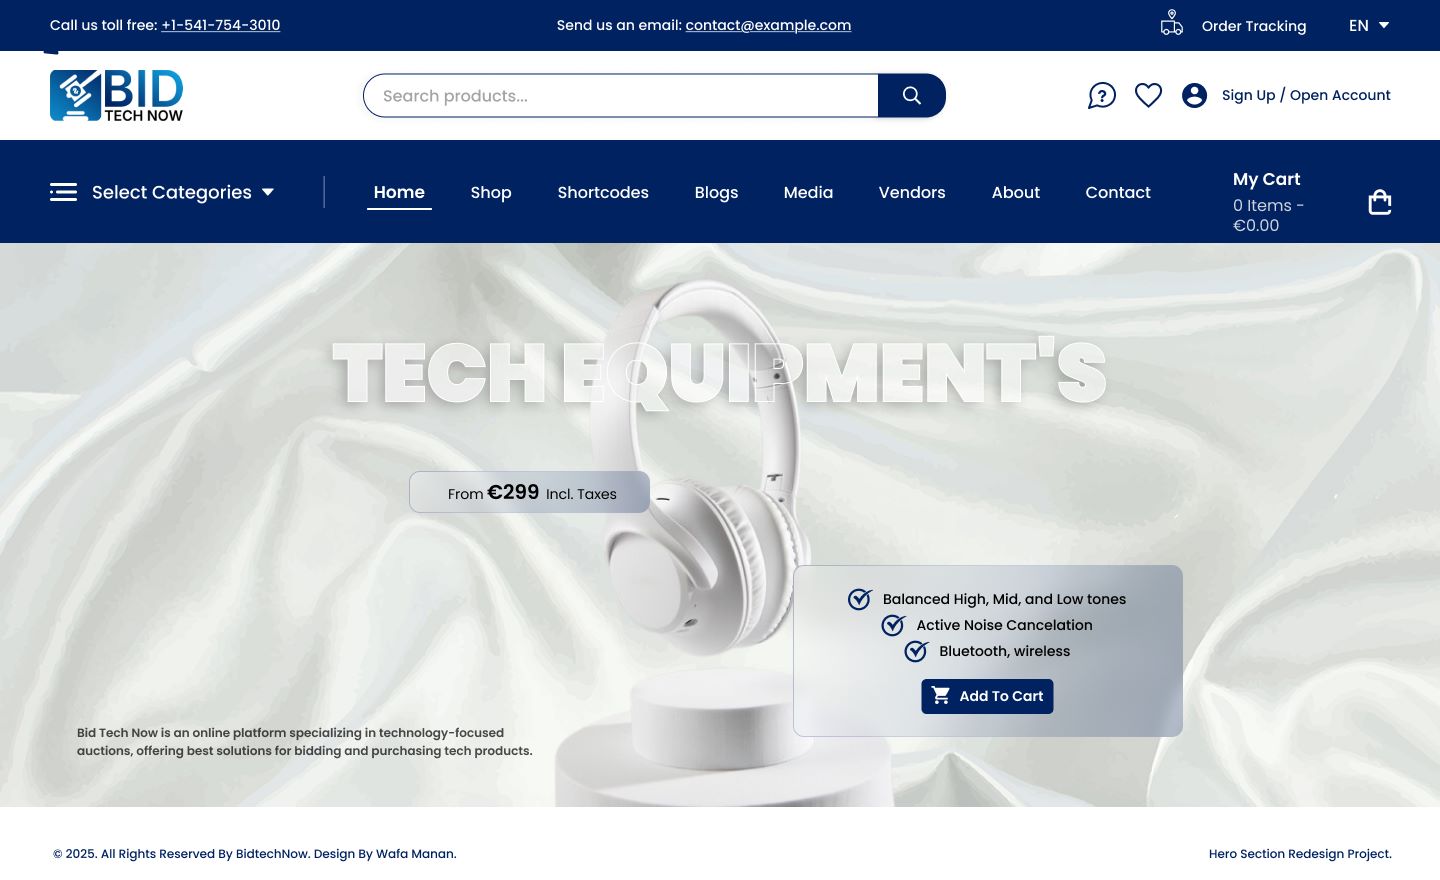Click the Add To Cart button
Screen dimensions: 1440x880
click(987, 696)
